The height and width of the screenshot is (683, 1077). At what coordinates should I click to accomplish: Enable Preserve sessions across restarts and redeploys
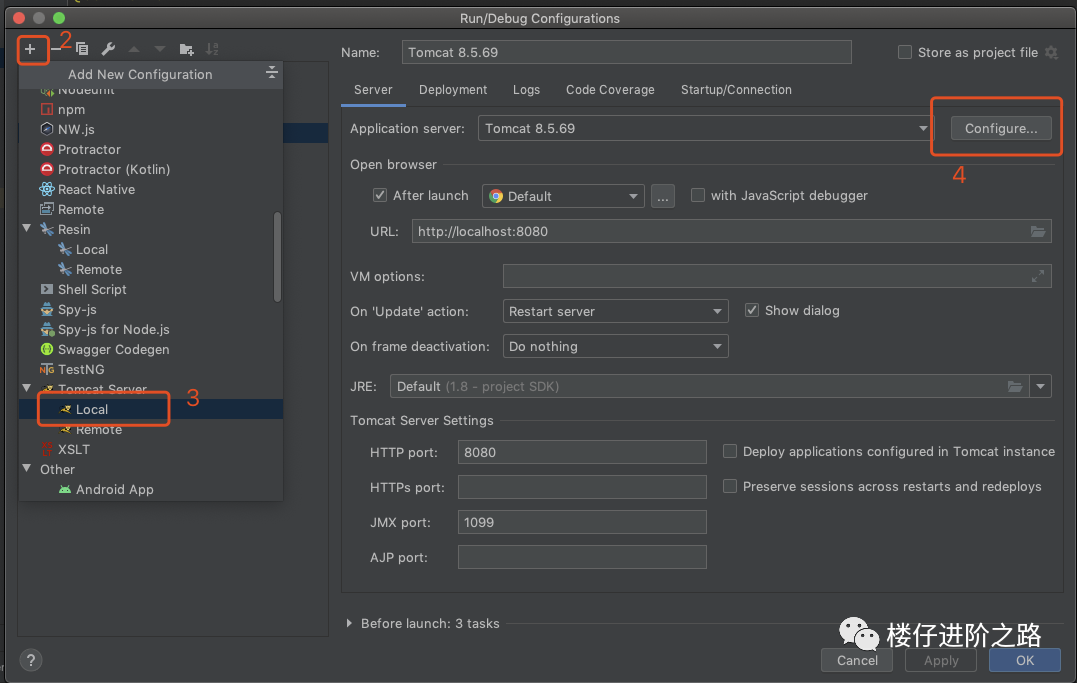pyautogui.click(x=730, y=486)
